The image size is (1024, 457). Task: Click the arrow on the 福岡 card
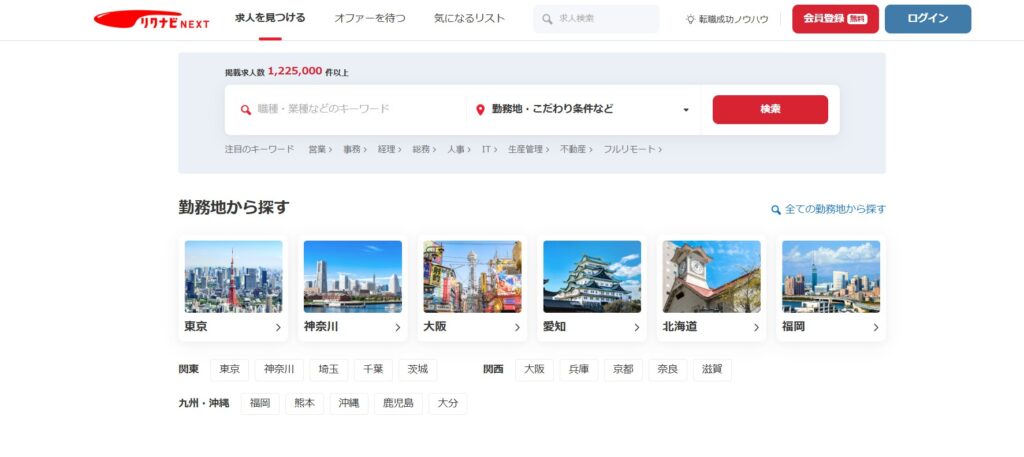point(876,328)
